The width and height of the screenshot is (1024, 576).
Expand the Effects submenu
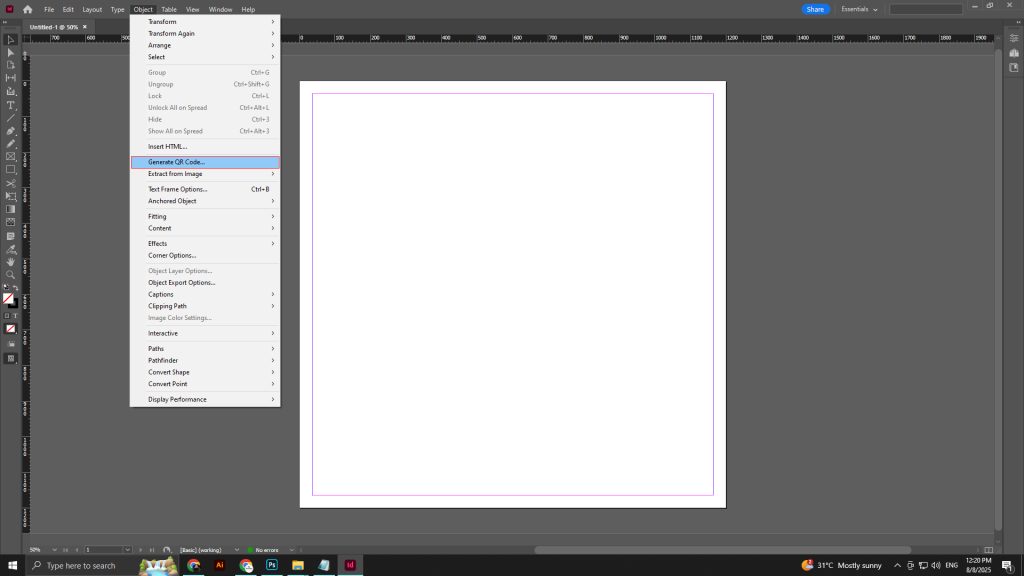pos(157,243)
